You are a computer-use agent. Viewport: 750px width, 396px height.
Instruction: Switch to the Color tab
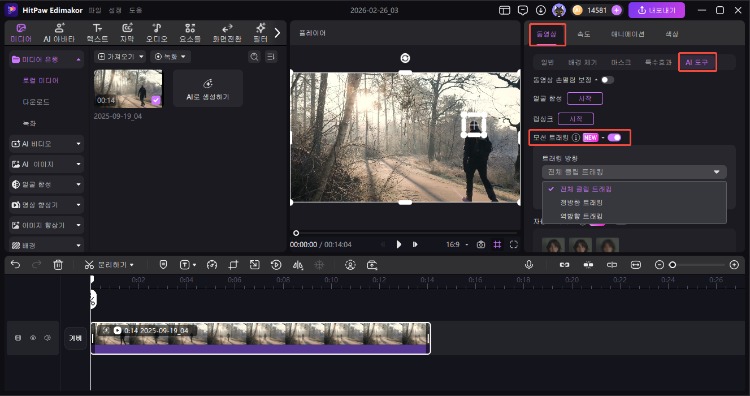coord(672,34)
